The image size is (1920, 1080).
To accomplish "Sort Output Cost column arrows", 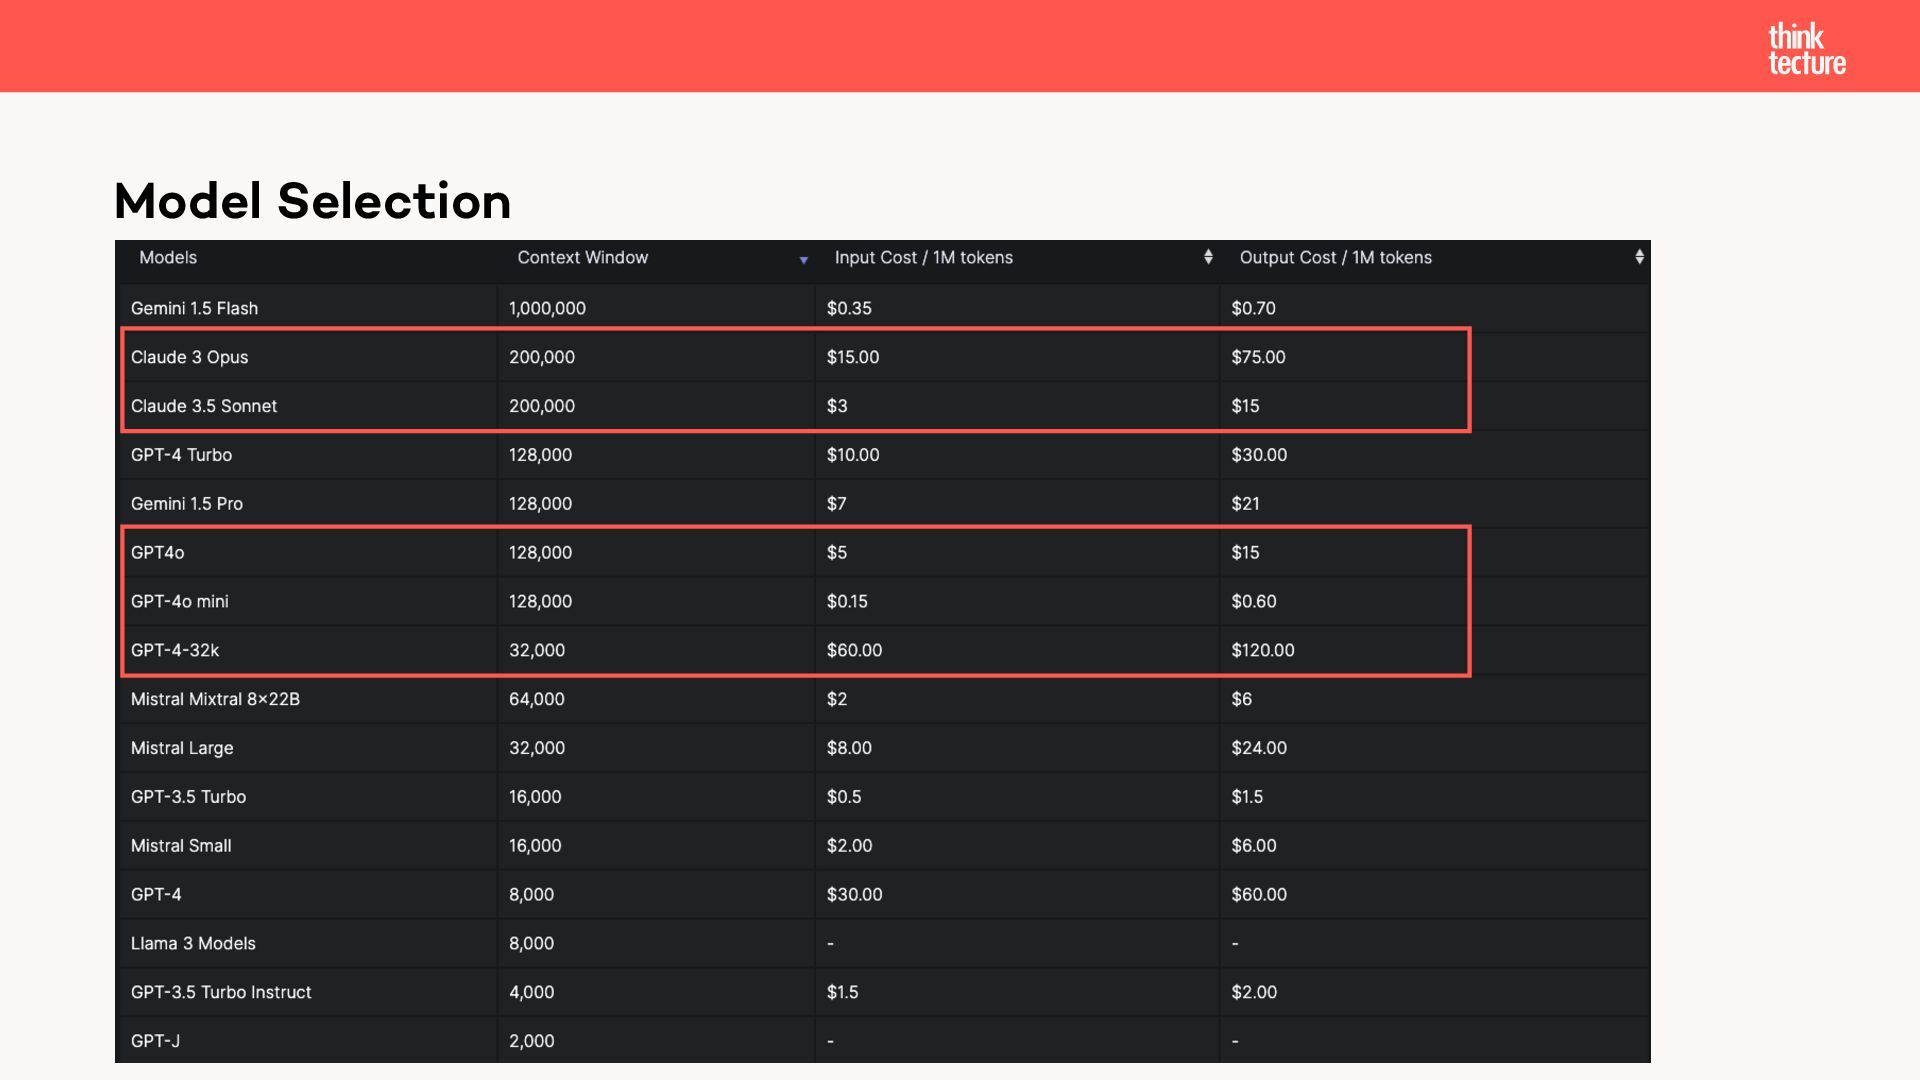I will coord(1639,257).
